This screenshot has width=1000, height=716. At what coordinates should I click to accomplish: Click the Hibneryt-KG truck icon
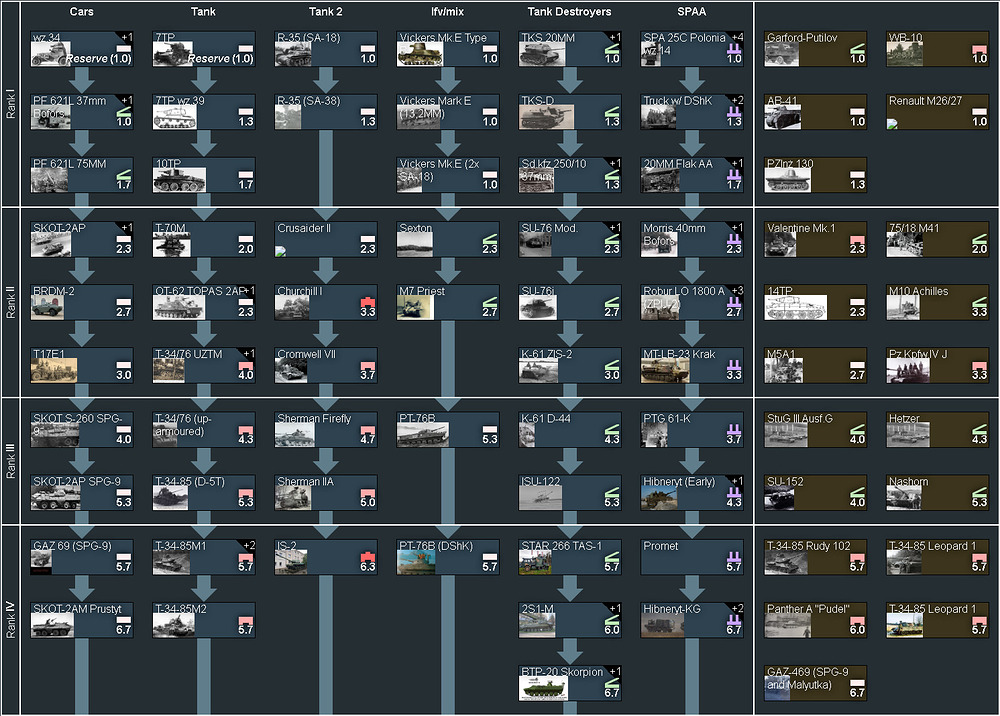tap(665, 626)
